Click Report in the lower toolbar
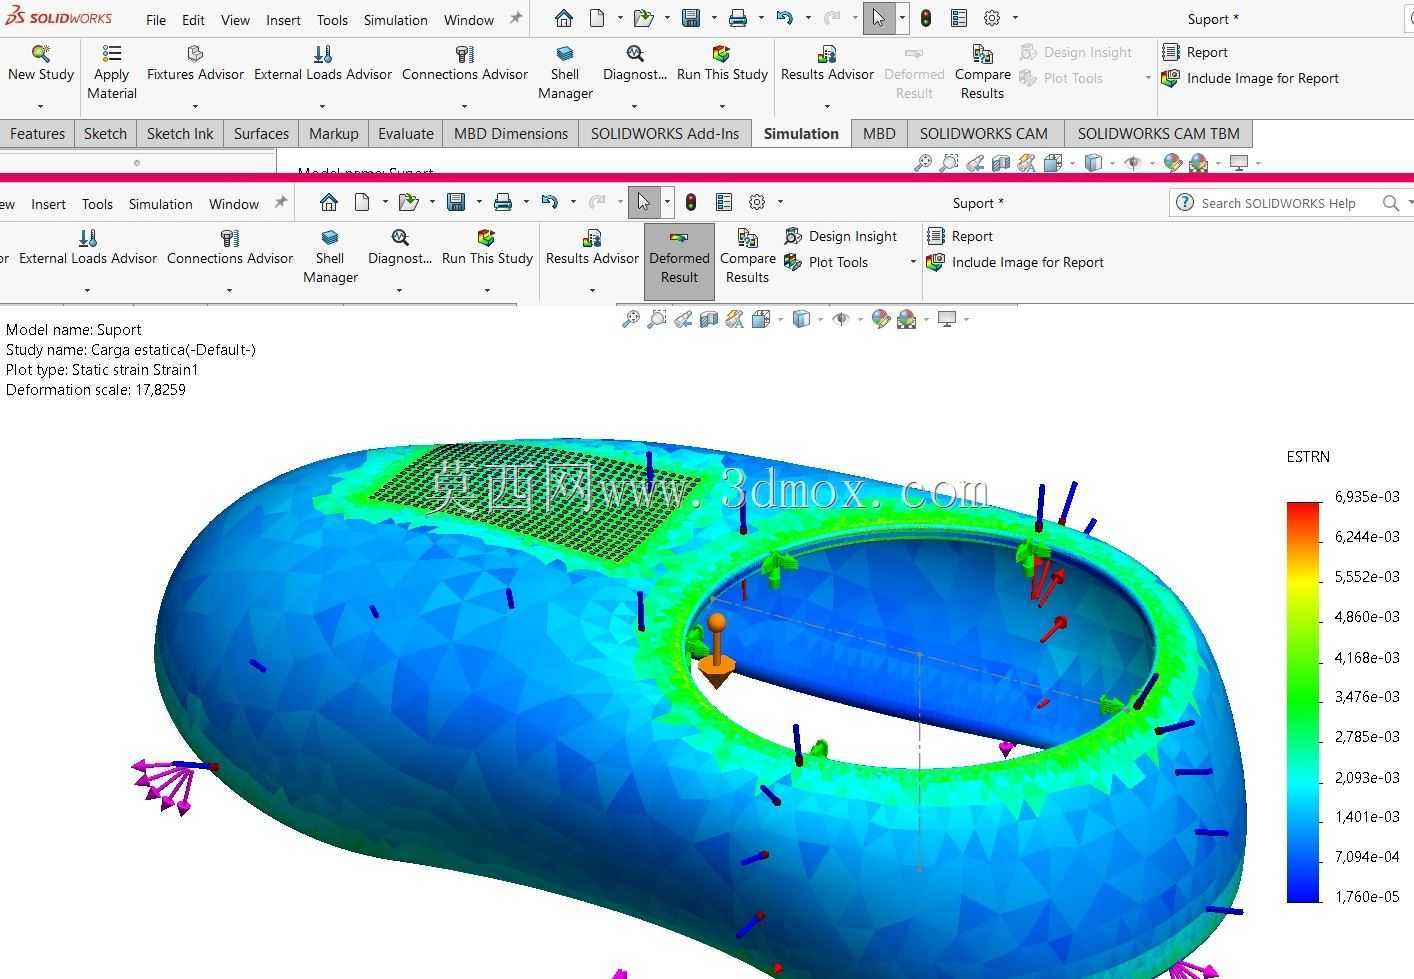Image resolution: width=1414 pixels, height=979 pixels. coord(960,236)
